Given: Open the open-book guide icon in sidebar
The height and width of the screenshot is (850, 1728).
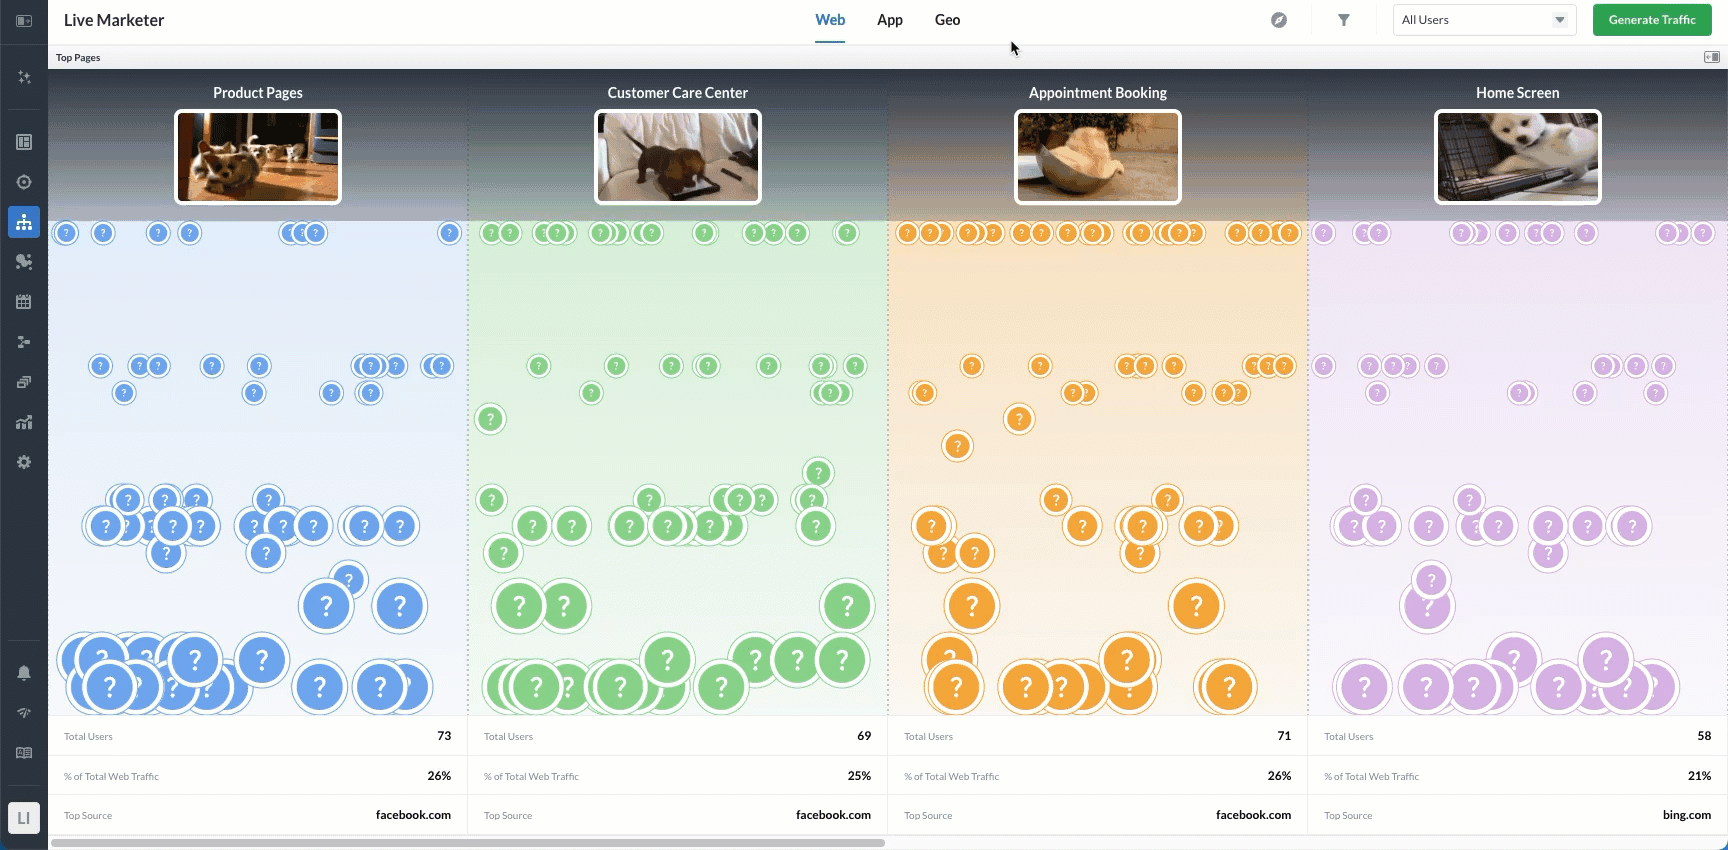Looking at the screenshot, I should point(24,753).
